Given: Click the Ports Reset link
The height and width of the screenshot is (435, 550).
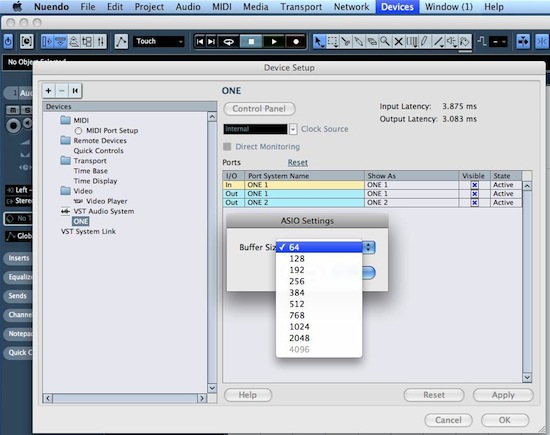Looking at the screenshot, I should coord(298,162).
